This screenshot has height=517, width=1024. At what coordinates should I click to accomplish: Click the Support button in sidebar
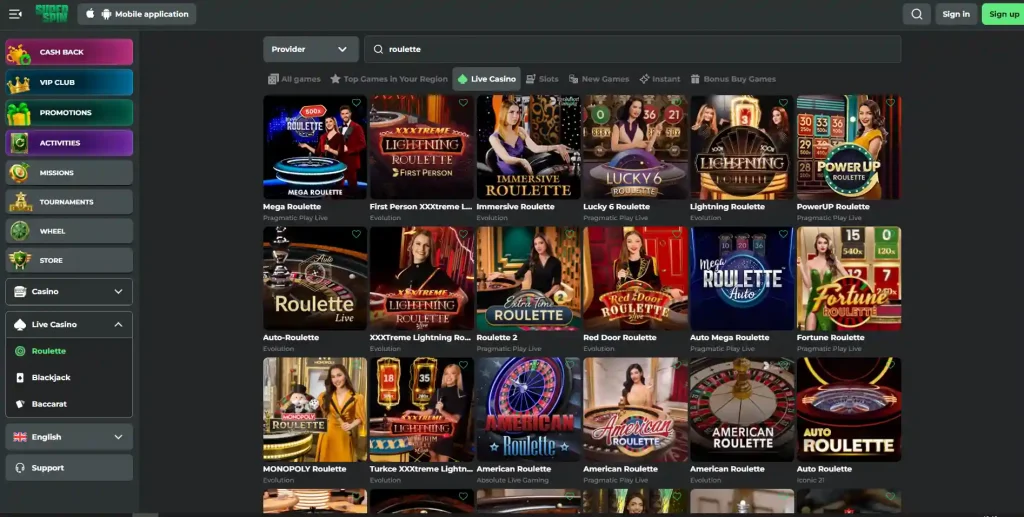[69, 468]
